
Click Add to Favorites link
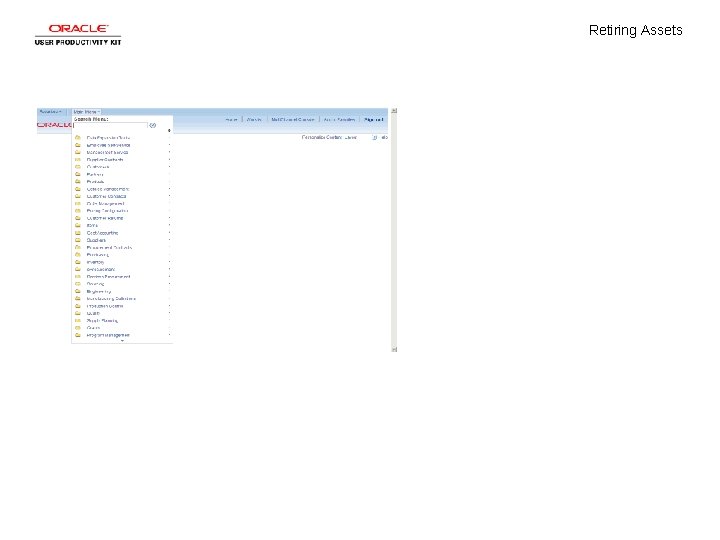pyautogui.click(x=339, y=120)
